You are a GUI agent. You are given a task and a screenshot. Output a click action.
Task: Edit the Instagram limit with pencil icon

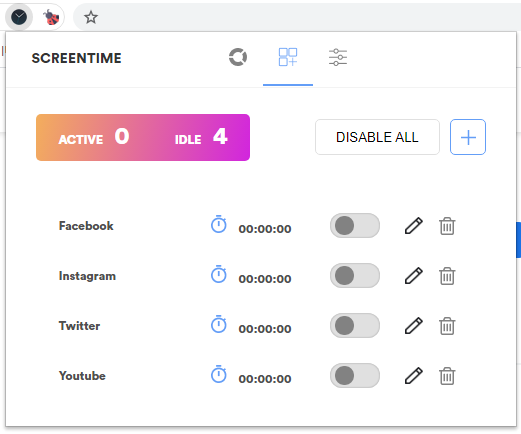click(414, 276)
